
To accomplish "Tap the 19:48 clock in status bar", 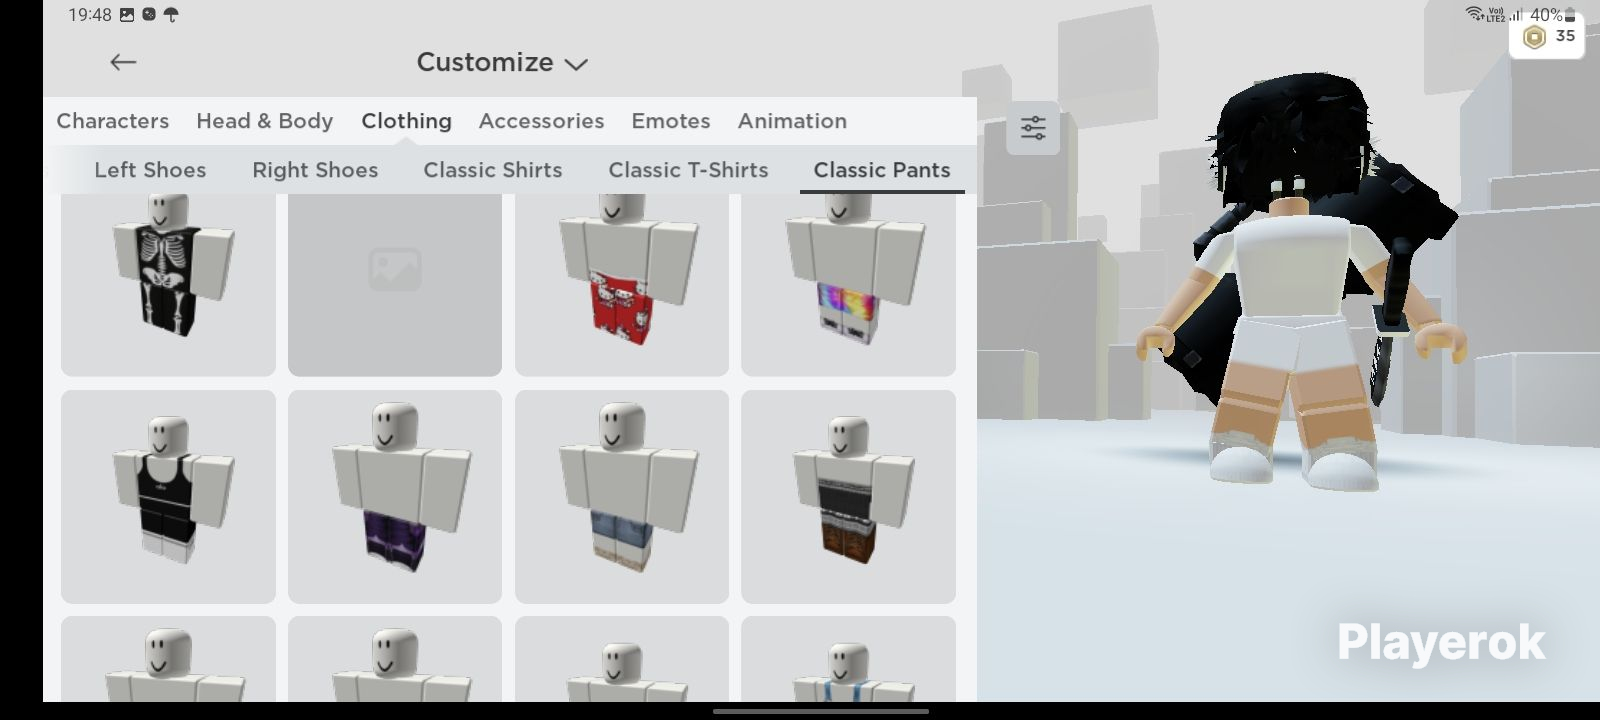I will 90,15.
